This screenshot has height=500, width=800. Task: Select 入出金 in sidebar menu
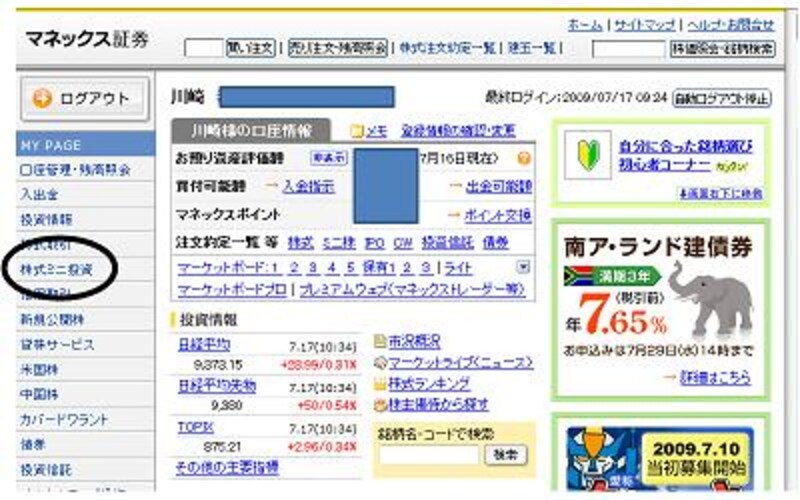point(39,194)
